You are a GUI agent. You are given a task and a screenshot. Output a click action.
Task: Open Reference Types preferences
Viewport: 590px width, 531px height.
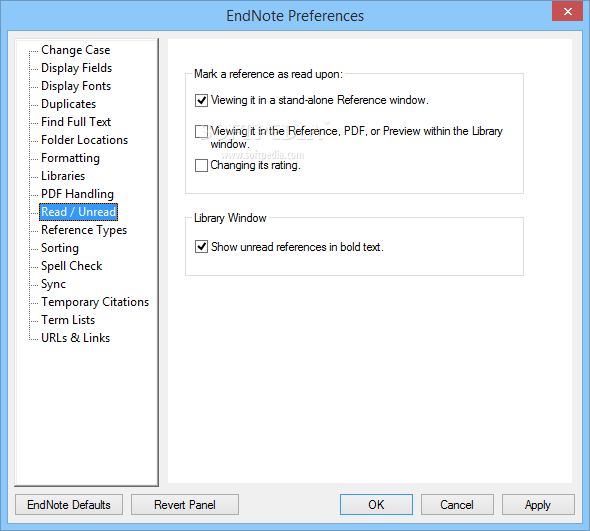pyautogui.click(x=84, y=230)
